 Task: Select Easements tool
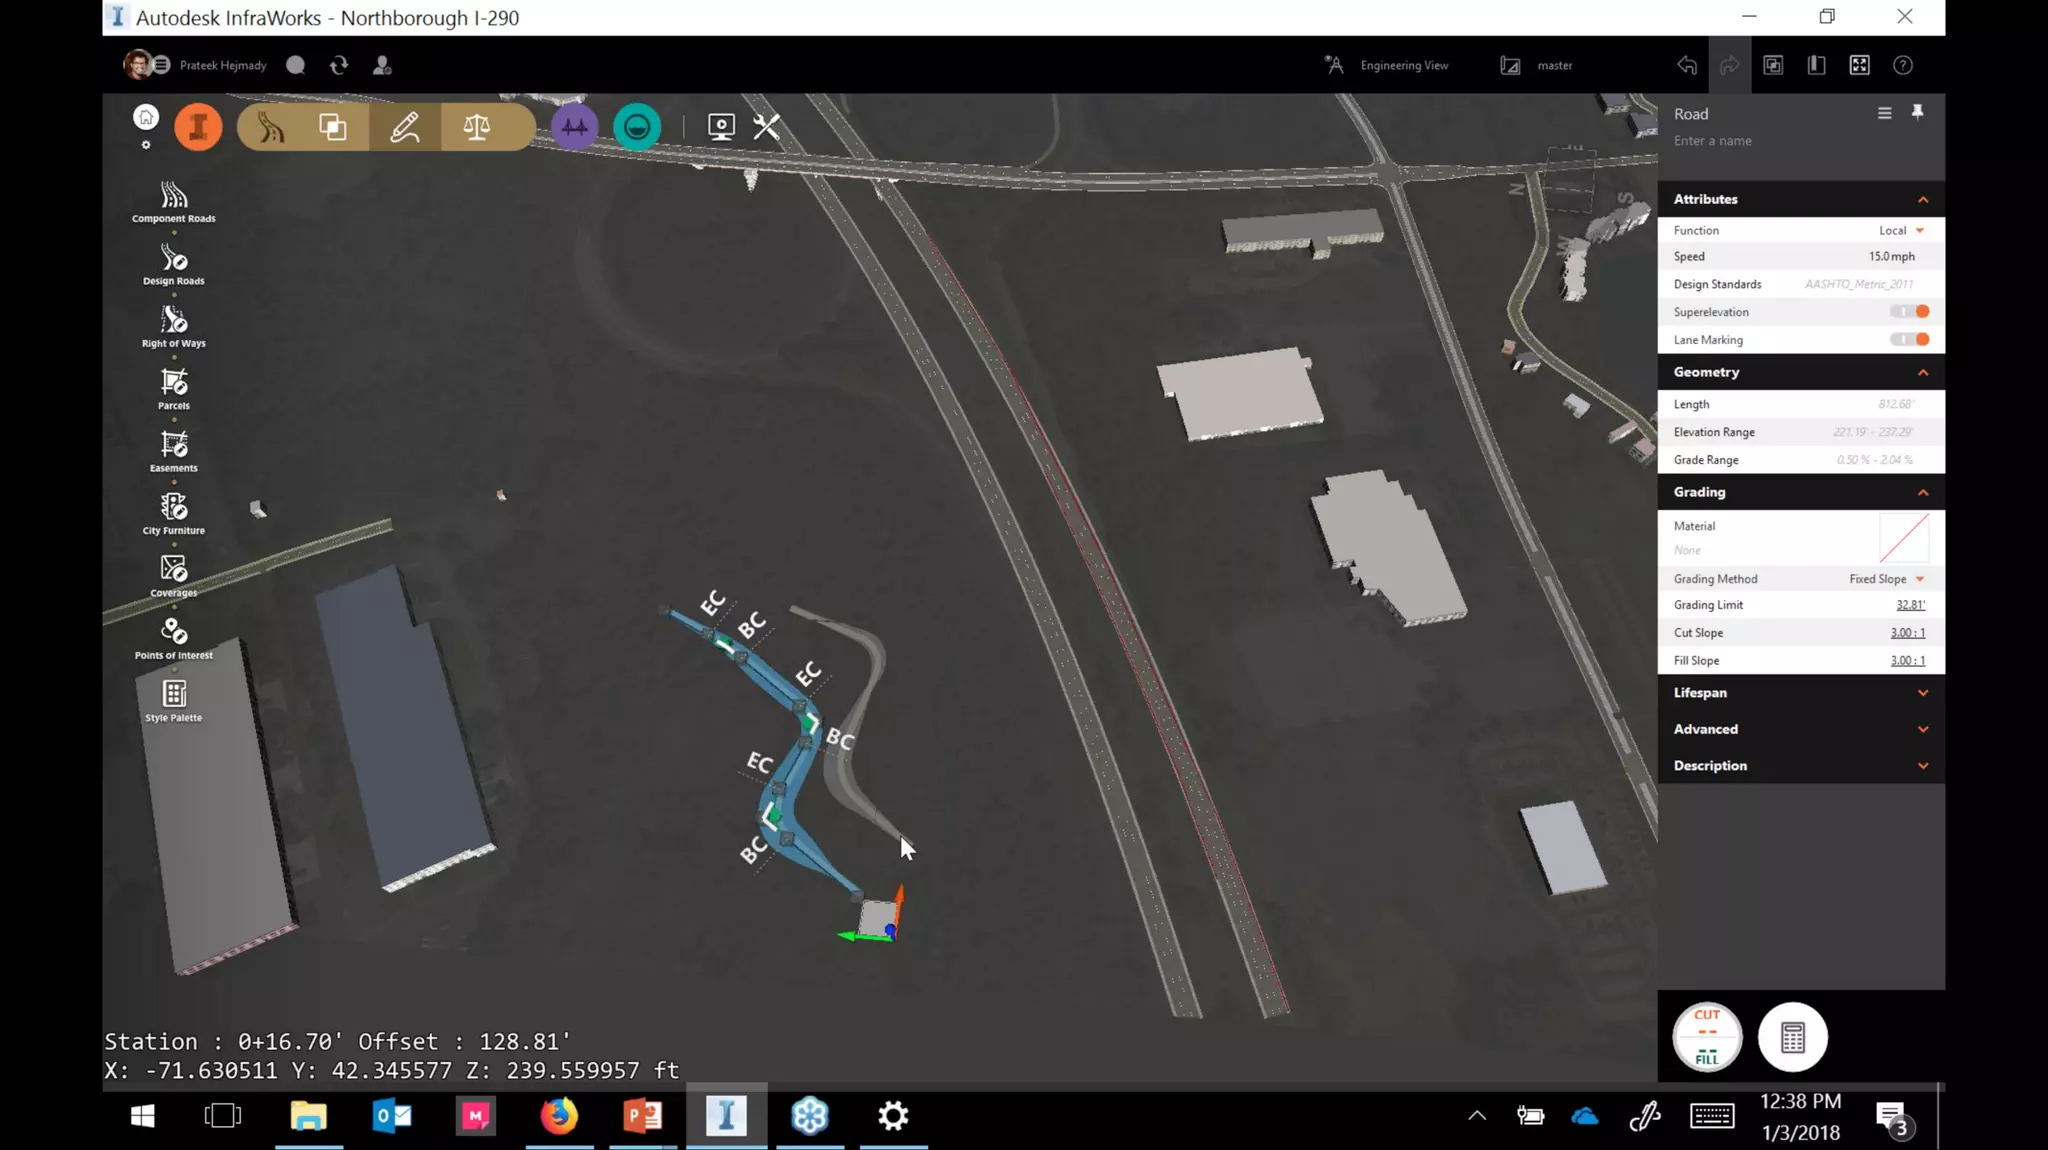pyautogui.click(x=174, y=451)
